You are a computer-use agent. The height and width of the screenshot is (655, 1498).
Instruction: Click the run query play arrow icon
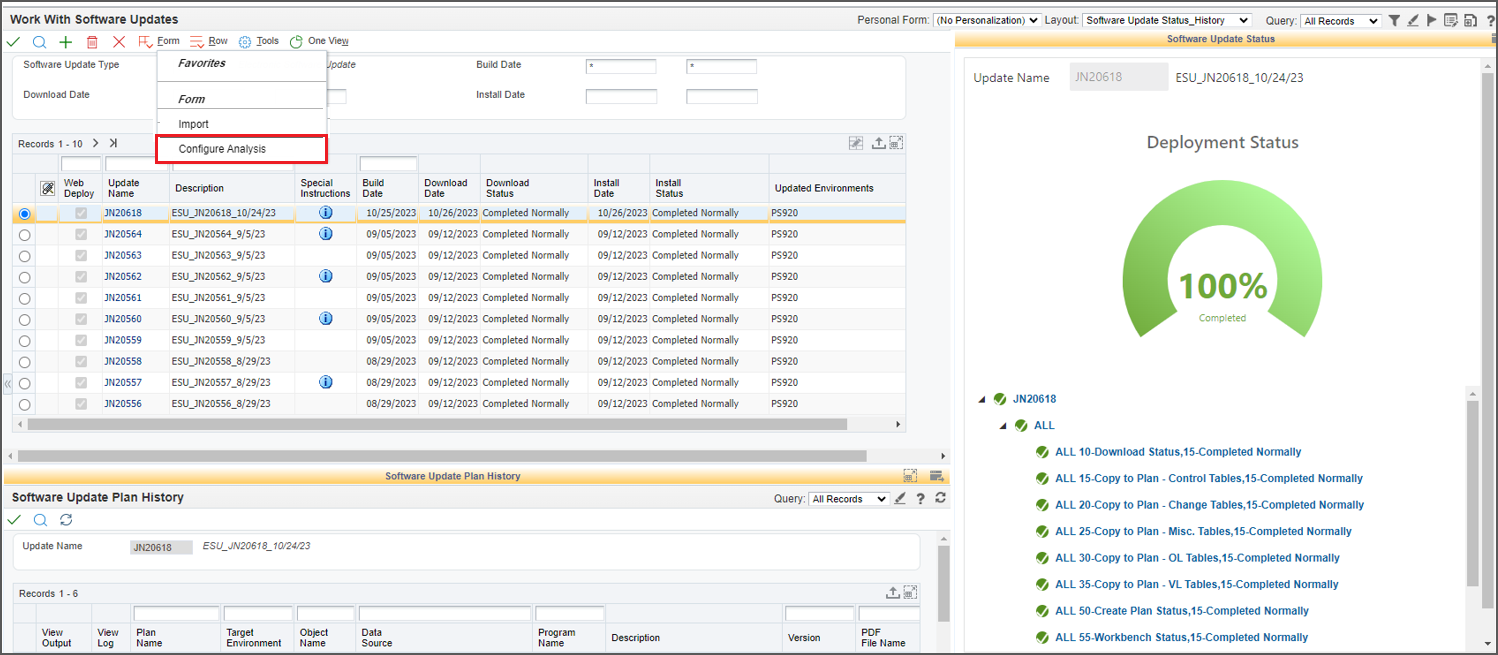click(1432, 20)
